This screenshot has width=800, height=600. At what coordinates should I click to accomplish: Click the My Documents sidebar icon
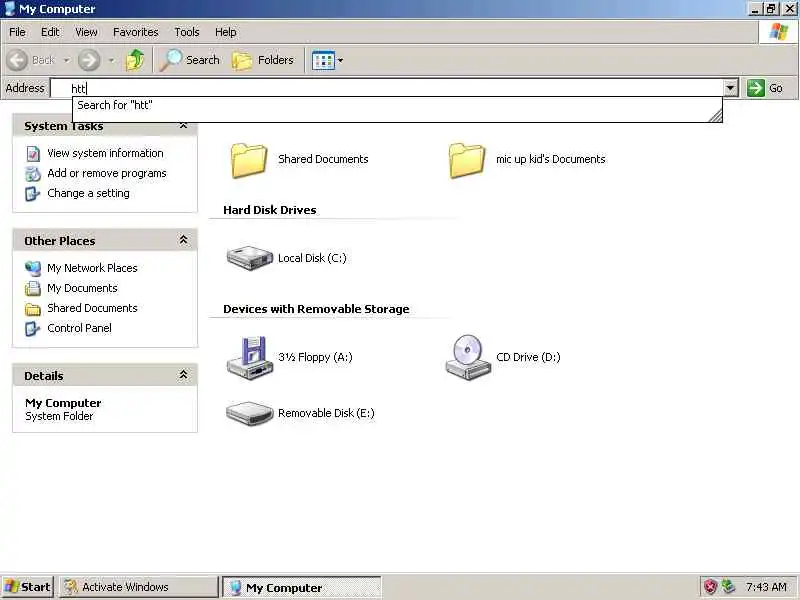(x=33, y=288)
